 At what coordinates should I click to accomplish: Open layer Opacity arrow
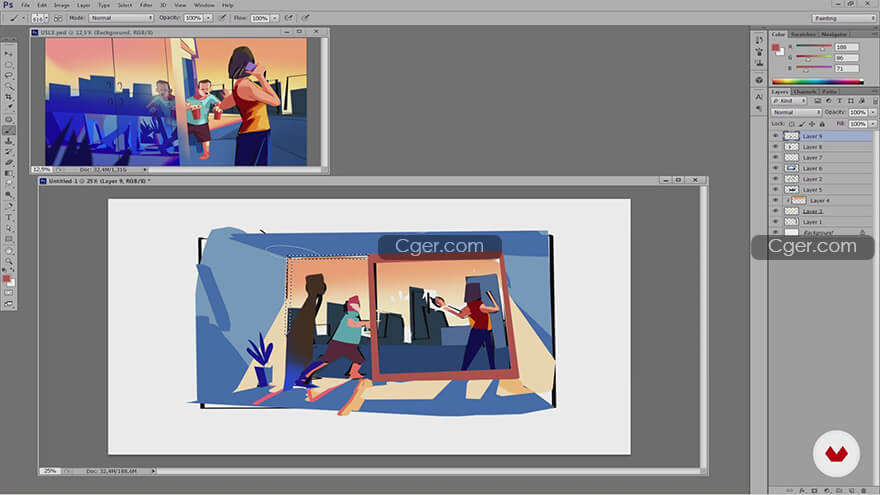point(873,112)
